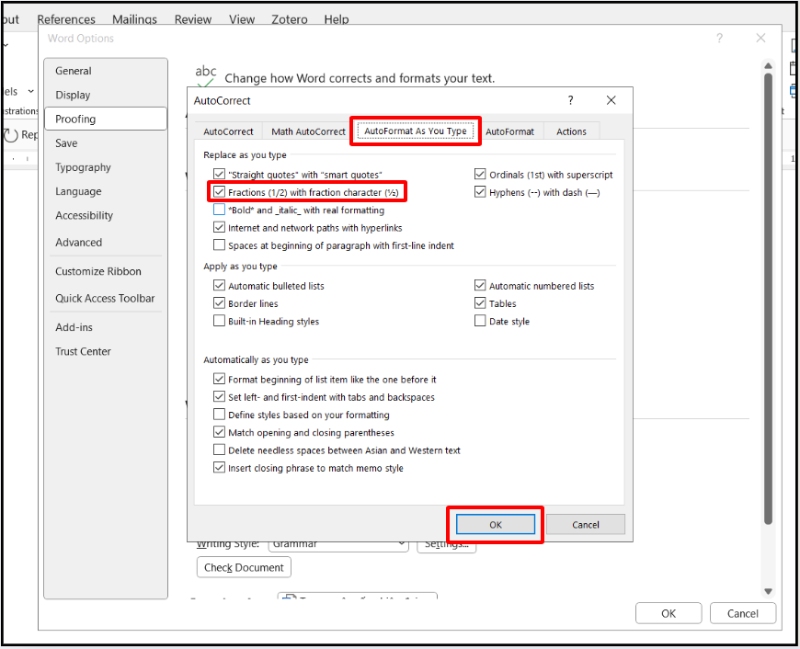Enable the Date style option

(x=480, y=320)
